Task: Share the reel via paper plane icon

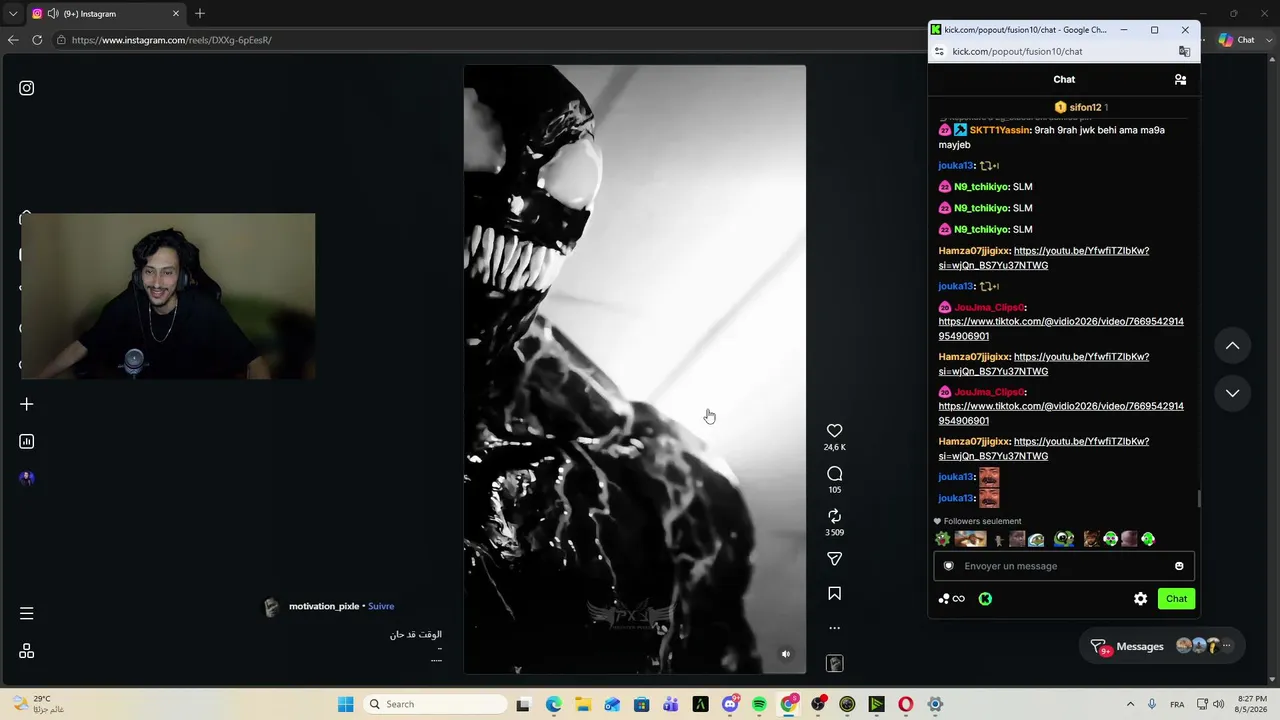Action: click(834, 559)
